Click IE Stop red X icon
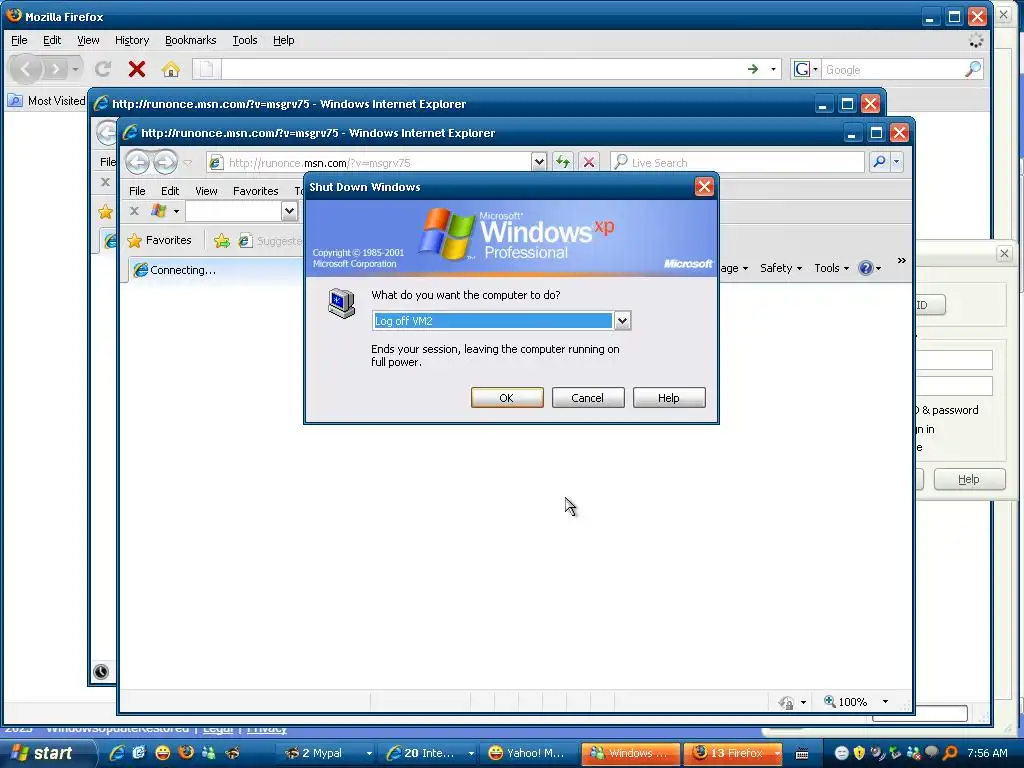 (x=589, y=162)
